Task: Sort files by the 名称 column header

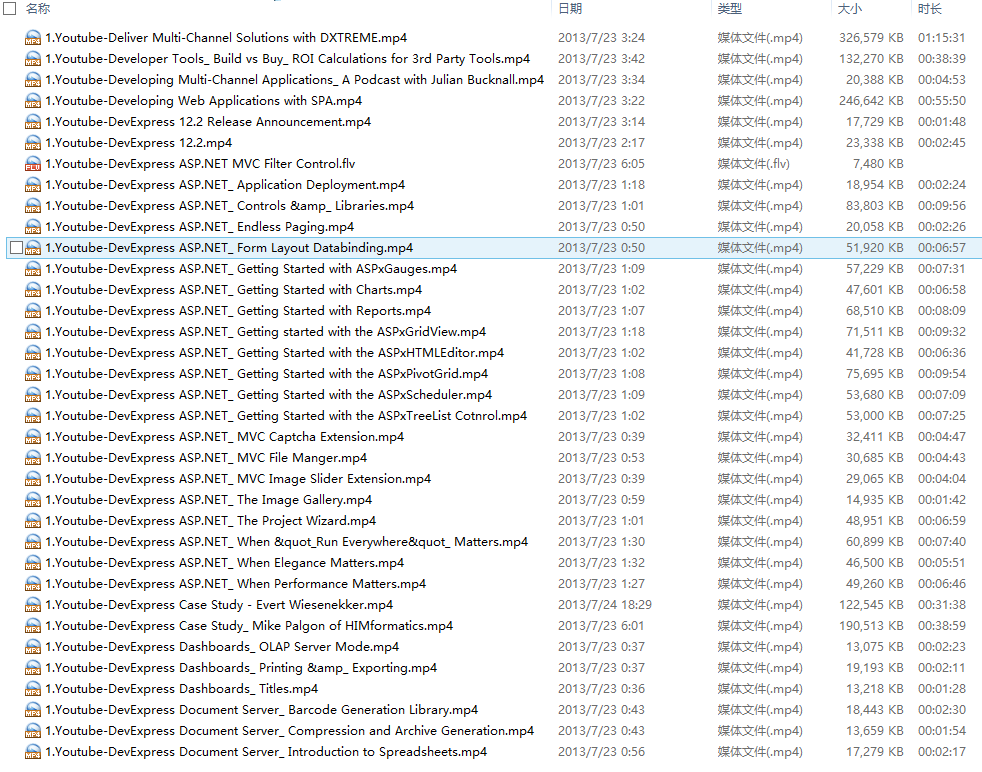Action: [38, 8]
